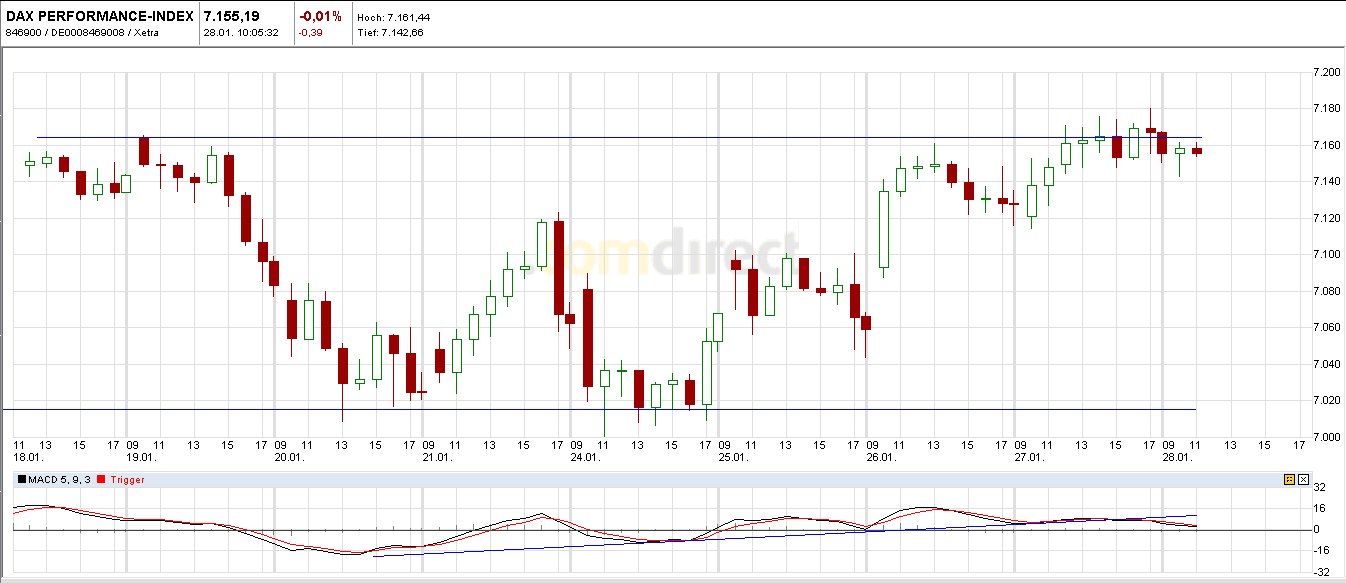Screen dimensions: 1346x583
Task: Select the black MACD legend square
Action: tap(23, 479)
